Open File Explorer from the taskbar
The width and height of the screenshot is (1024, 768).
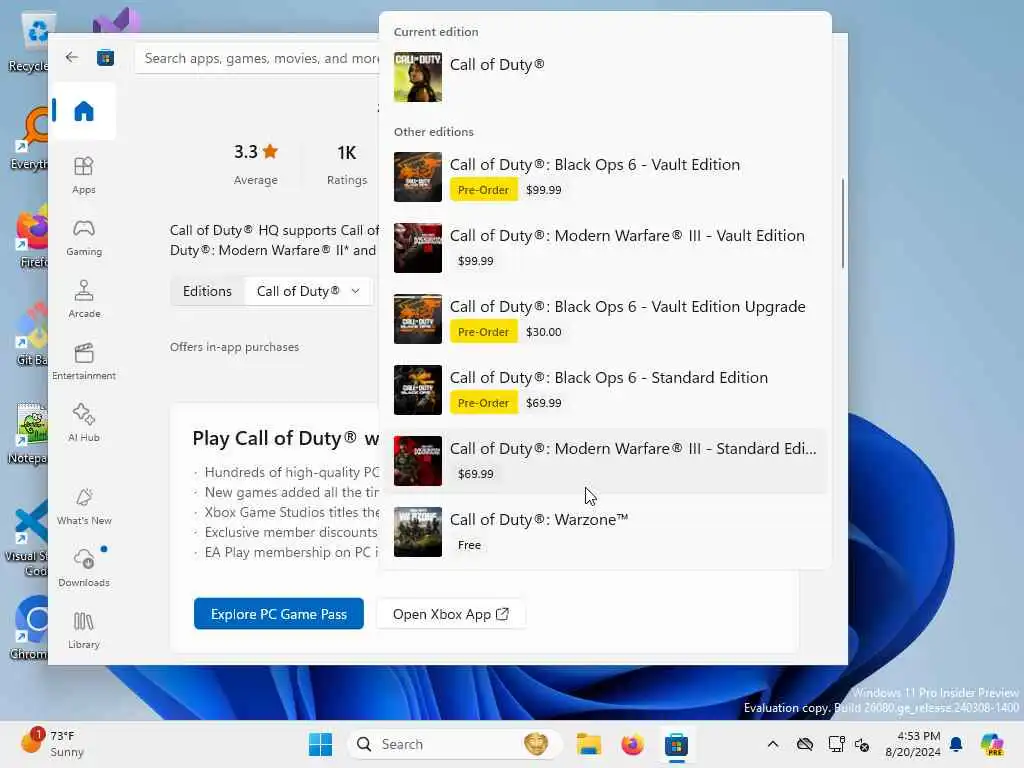[x=588, y=744]
